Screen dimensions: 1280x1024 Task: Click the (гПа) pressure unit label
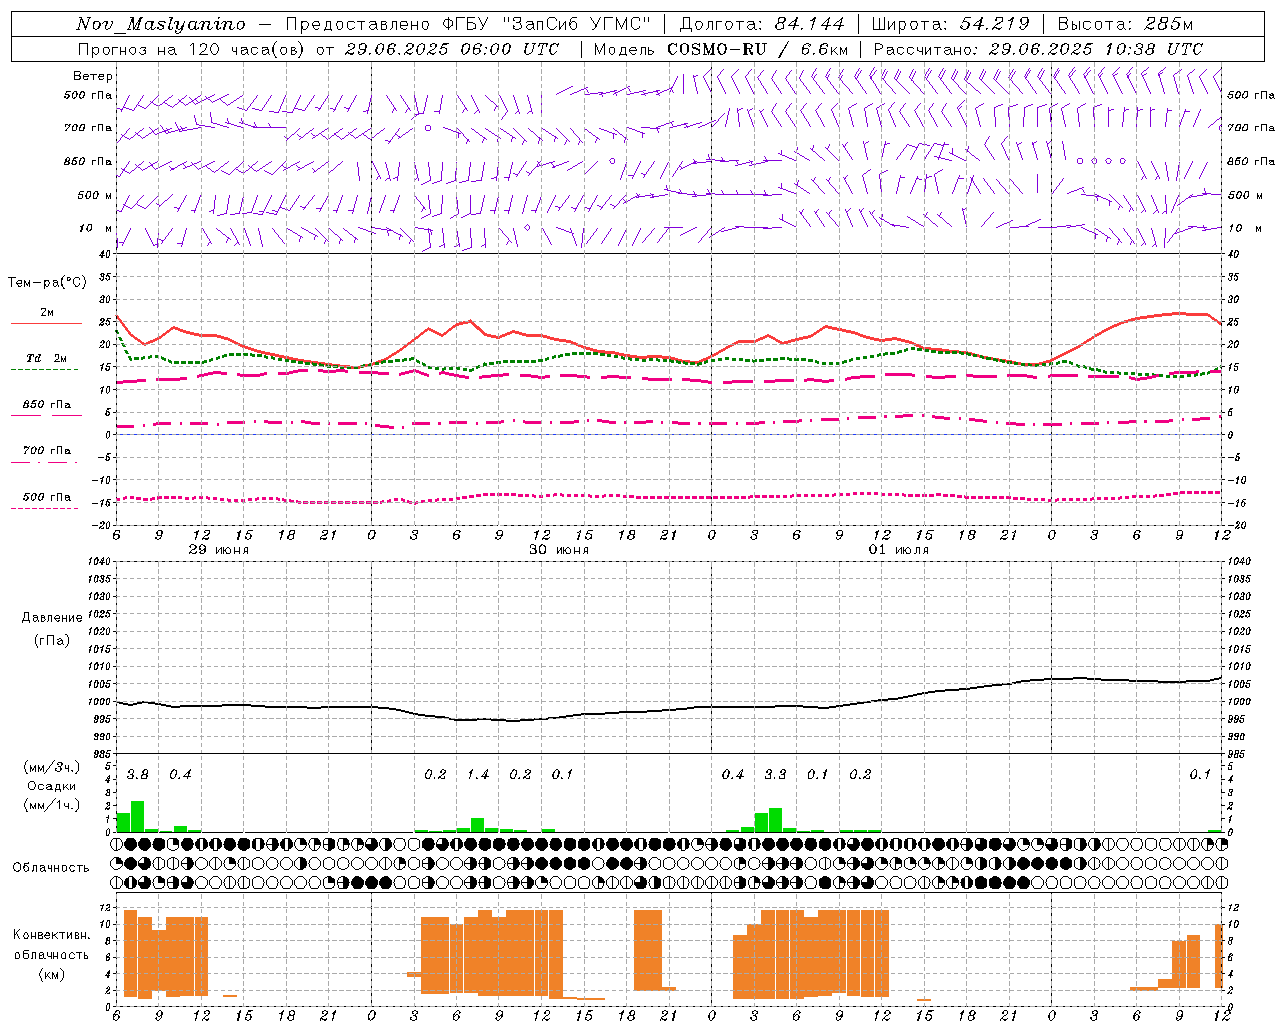(x=52, y=641)
